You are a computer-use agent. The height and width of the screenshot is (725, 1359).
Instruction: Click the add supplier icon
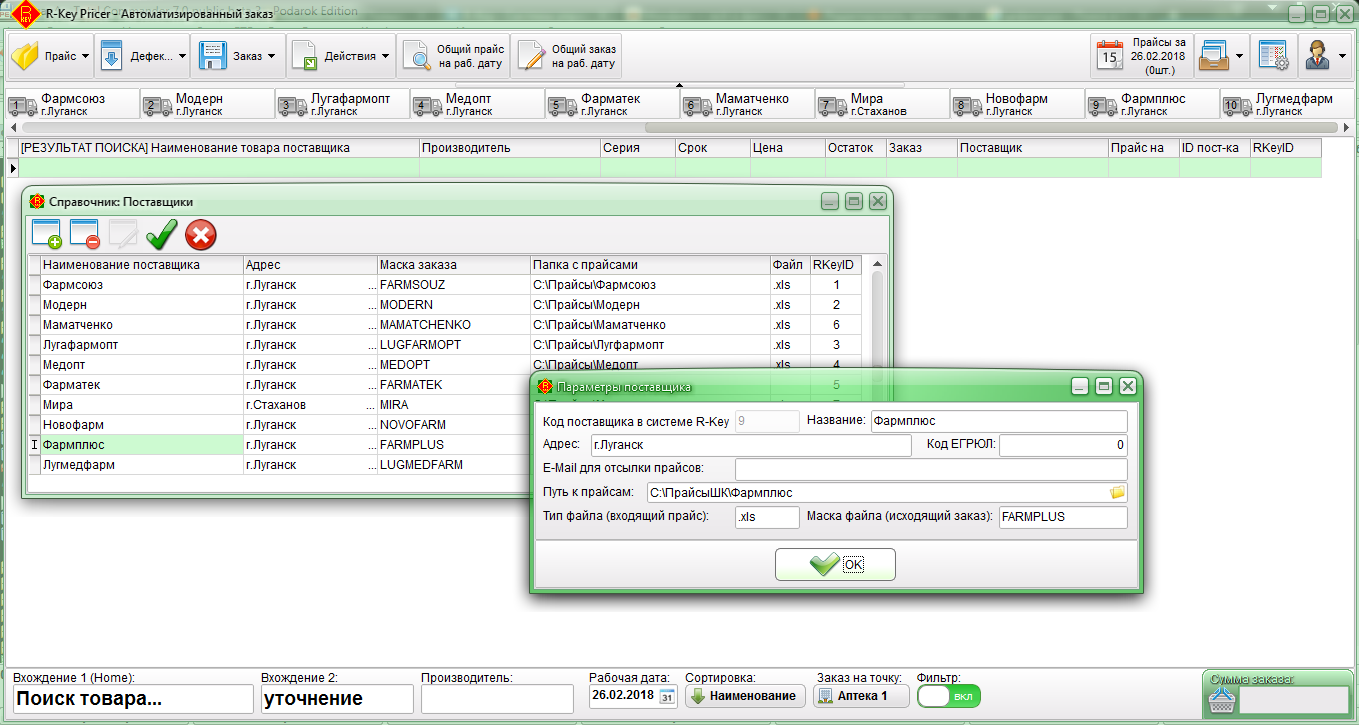(46, 234)
